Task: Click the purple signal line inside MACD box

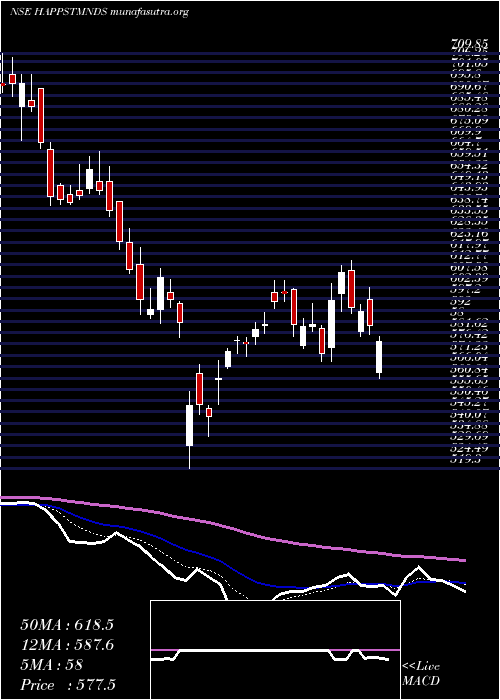Action: coord(275,650)
